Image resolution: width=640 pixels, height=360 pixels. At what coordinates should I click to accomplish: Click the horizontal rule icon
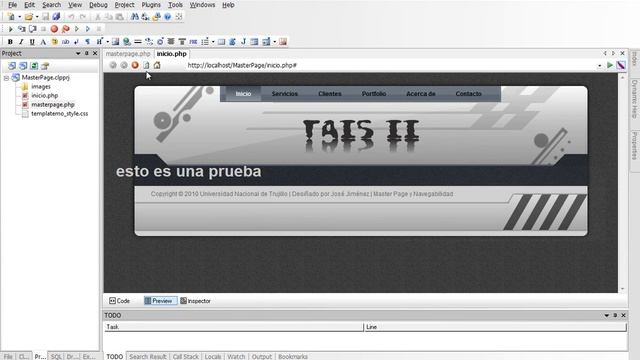click(138, 42)
